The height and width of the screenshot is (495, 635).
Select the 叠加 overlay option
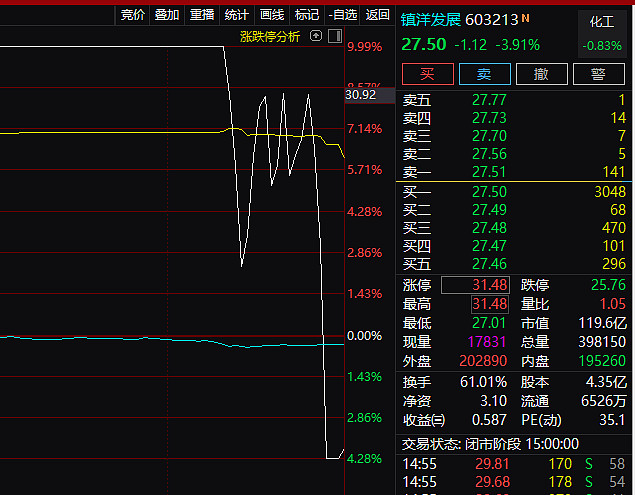167,15
